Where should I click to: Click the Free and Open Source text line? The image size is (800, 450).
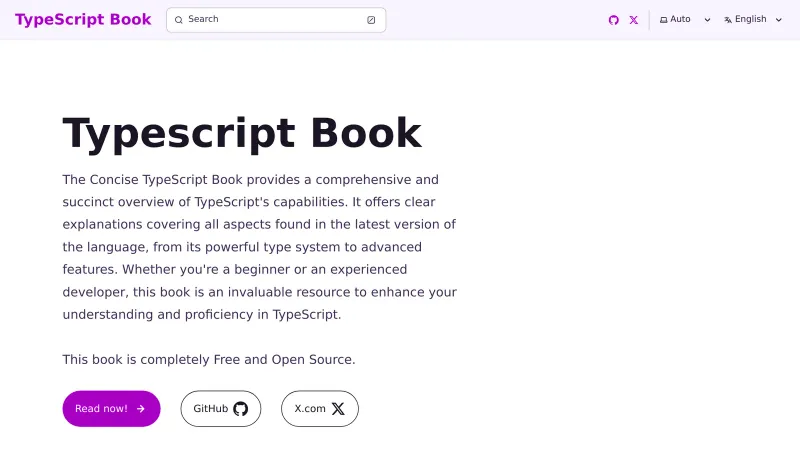click(x=209, y=359)
